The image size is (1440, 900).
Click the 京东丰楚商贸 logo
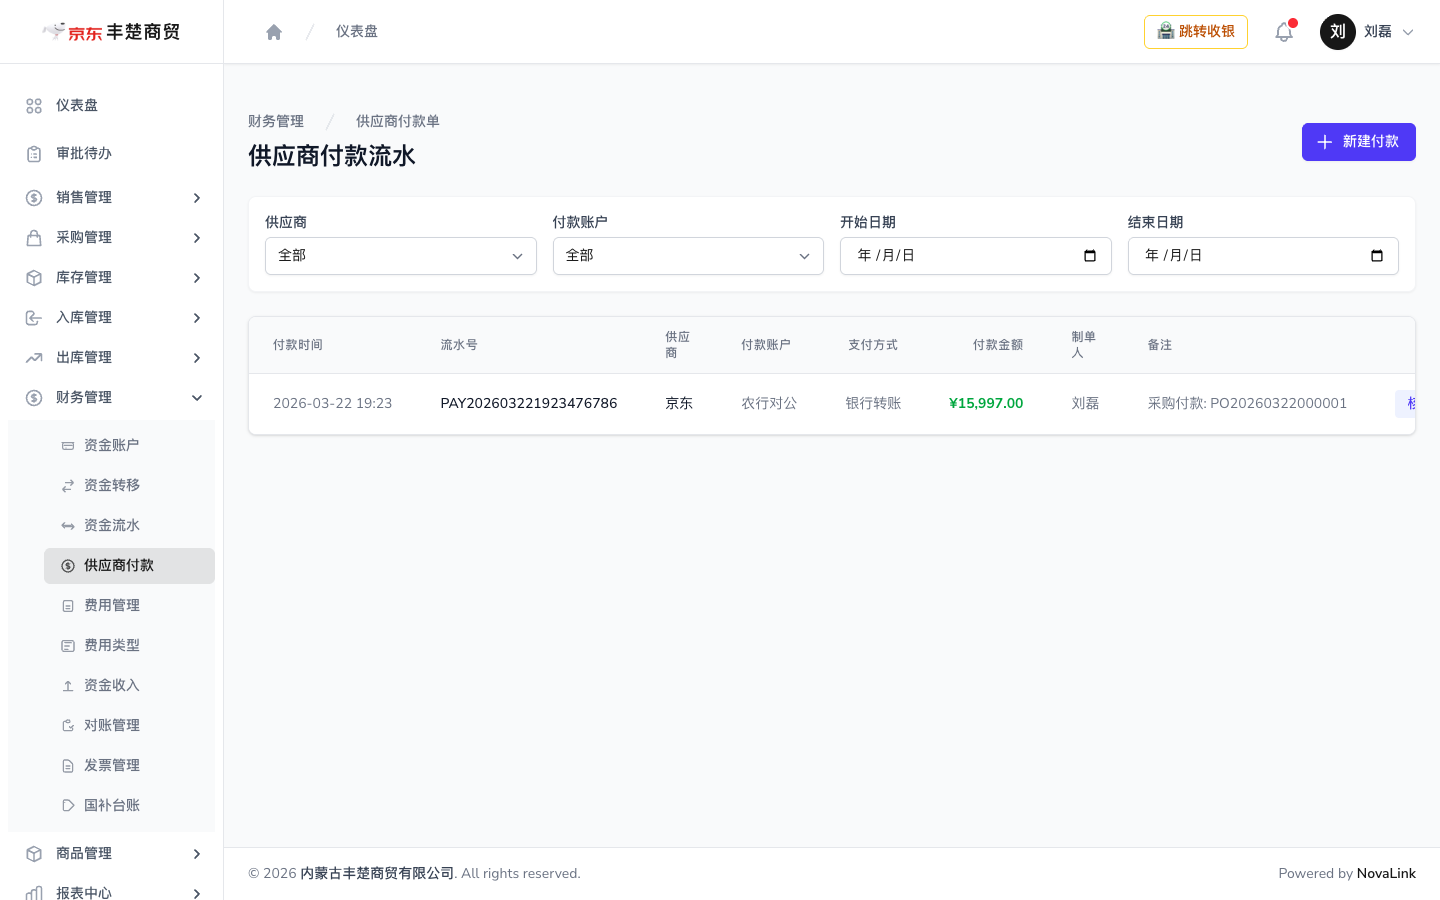(111, 32)
